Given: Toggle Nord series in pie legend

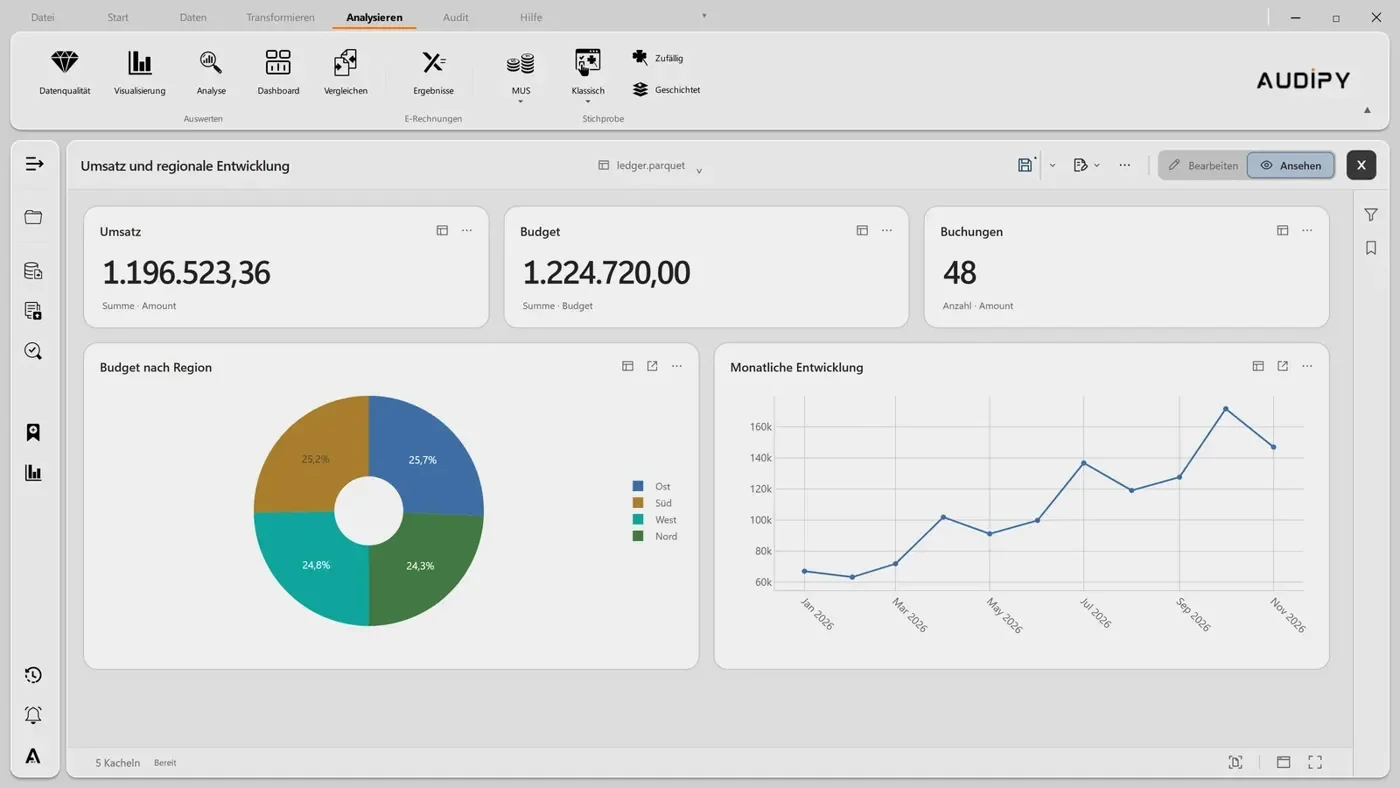Looking at the screenshot, I should (x=654, y=536).
